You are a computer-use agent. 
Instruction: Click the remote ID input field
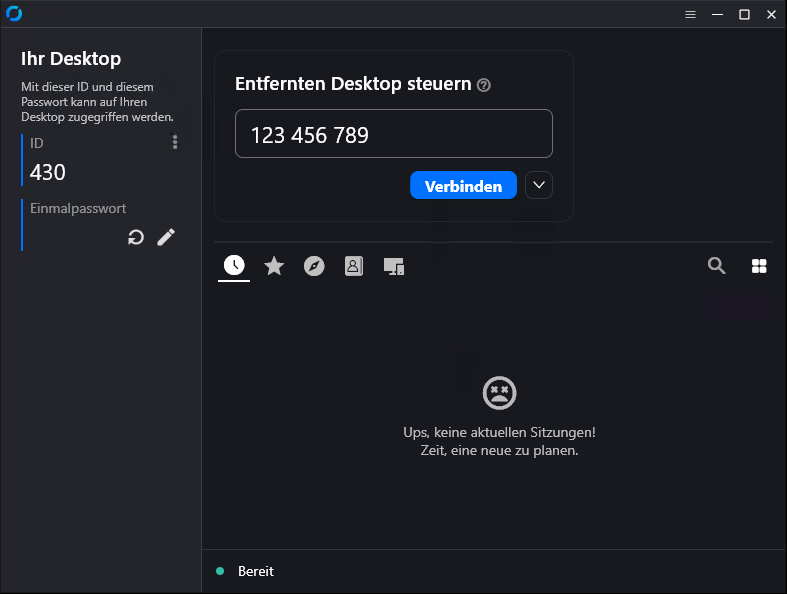click(393, 134)
